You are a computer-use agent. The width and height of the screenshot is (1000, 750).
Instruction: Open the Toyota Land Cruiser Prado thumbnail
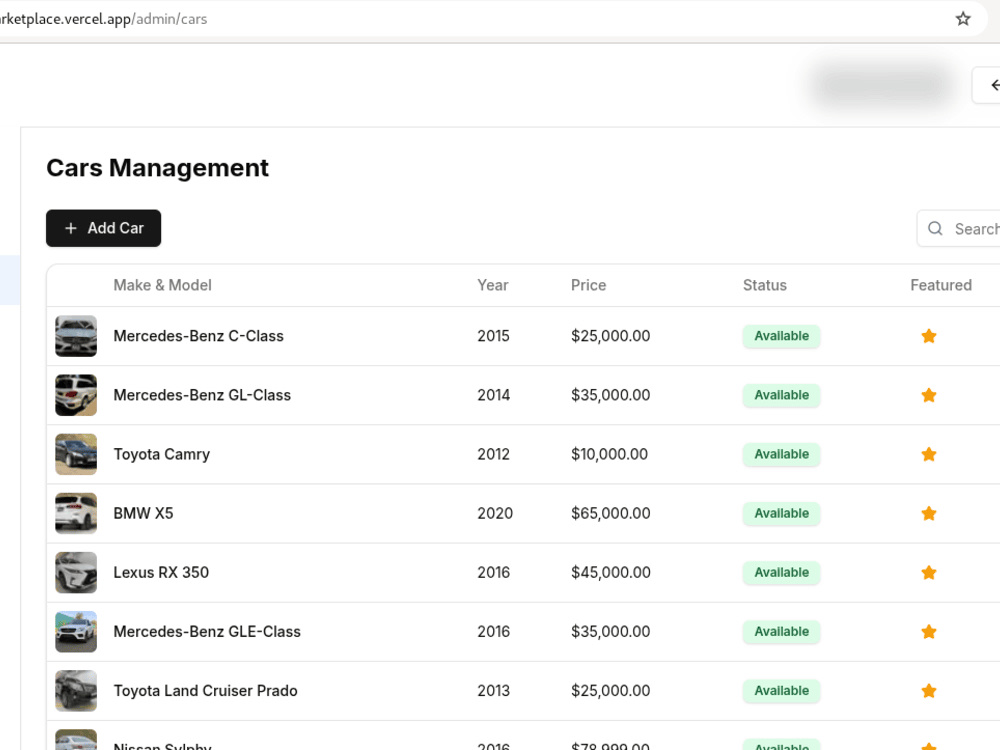tap(76, 691)
